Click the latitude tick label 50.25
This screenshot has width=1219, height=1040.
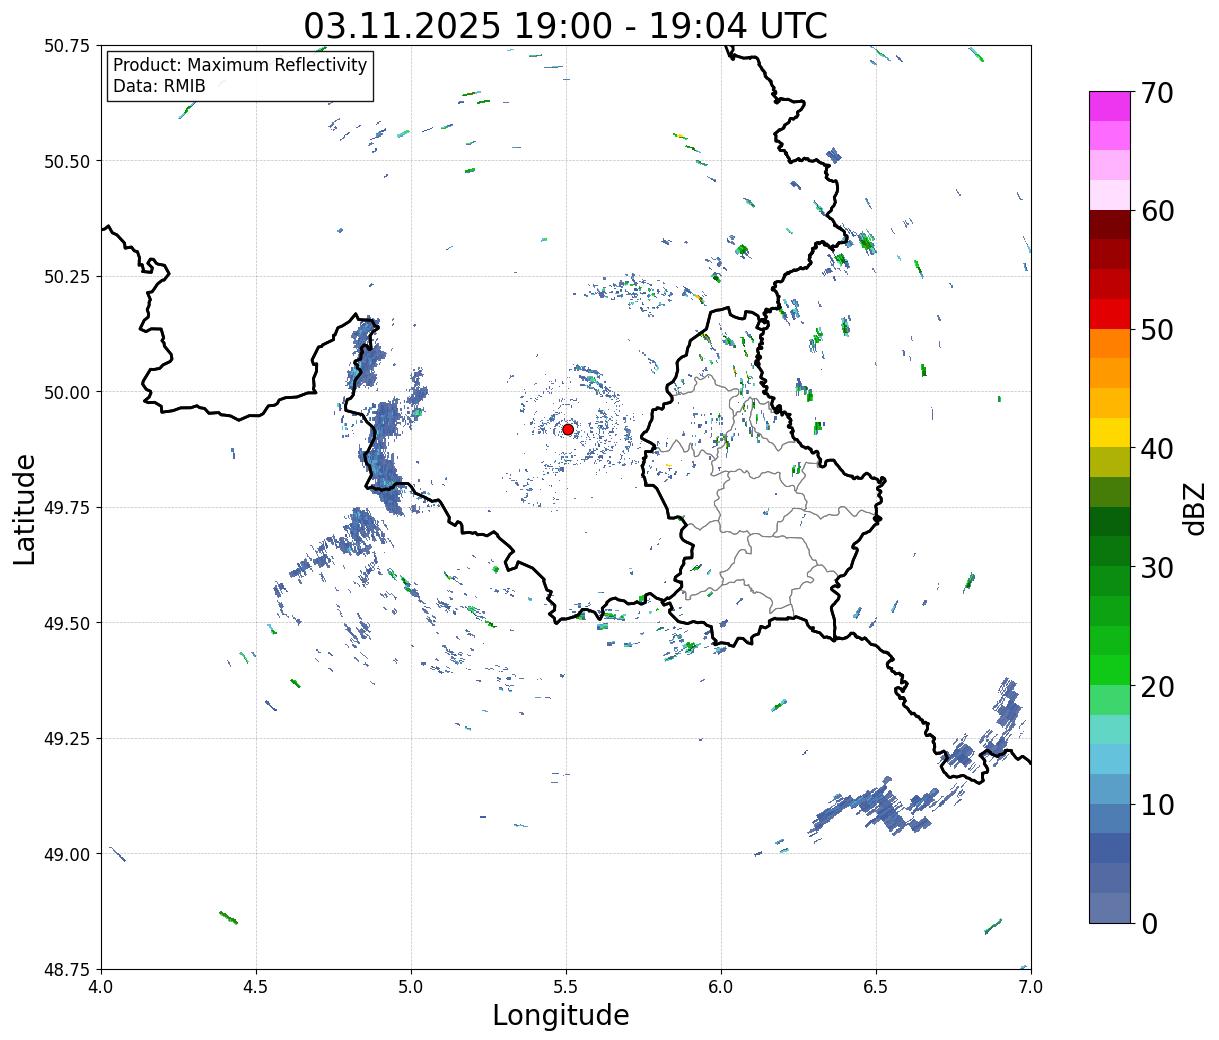click(x=66, y=277)
